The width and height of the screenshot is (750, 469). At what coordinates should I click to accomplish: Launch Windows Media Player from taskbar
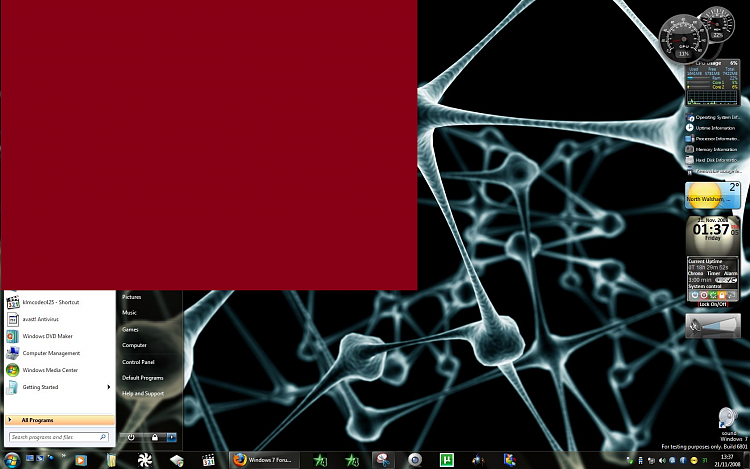click(80, 460)
